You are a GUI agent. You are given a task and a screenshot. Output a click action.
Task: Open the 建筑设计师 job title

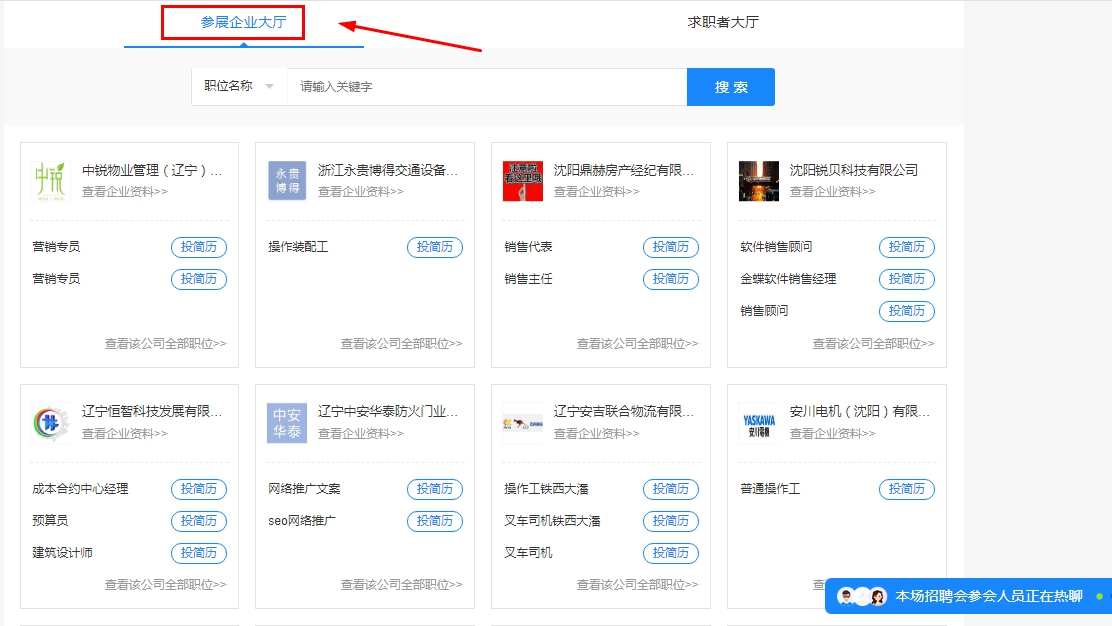[62, 553]
